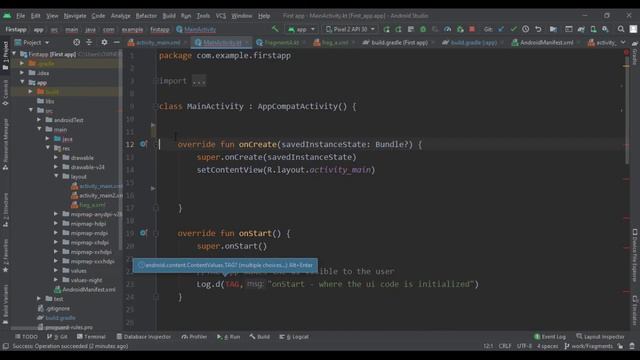Toggle the Terminal tool window

pos(91,337)
